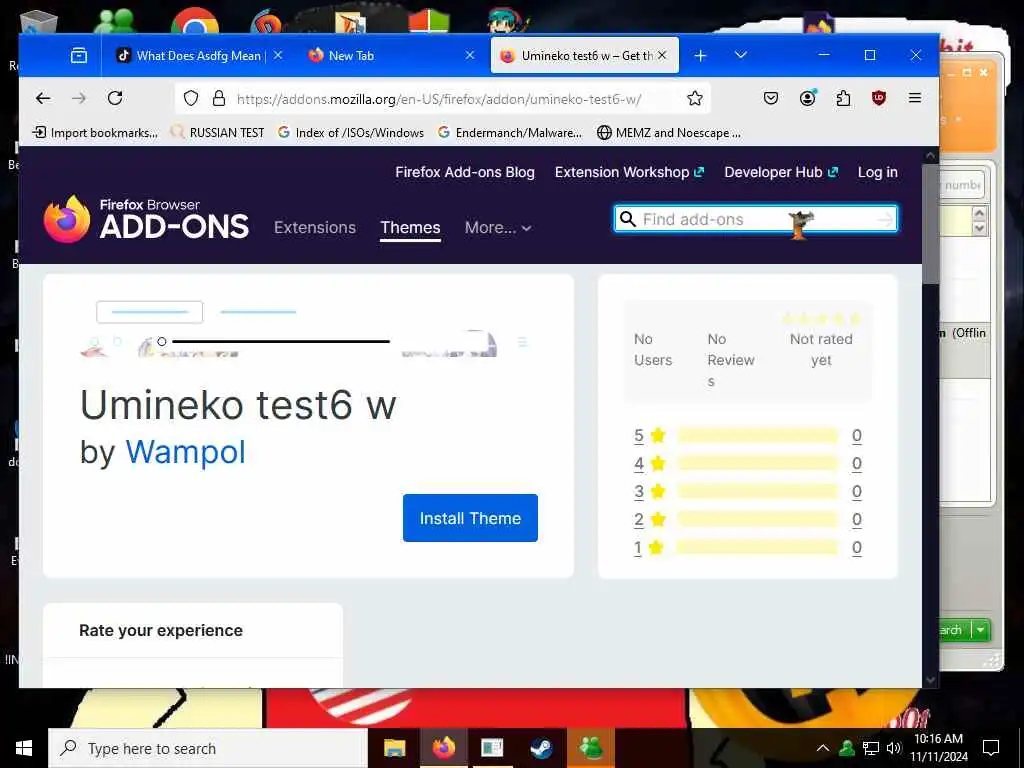
Task: Open Extension Workshop link
Action: pyautogui.click(x=629, y=172)
